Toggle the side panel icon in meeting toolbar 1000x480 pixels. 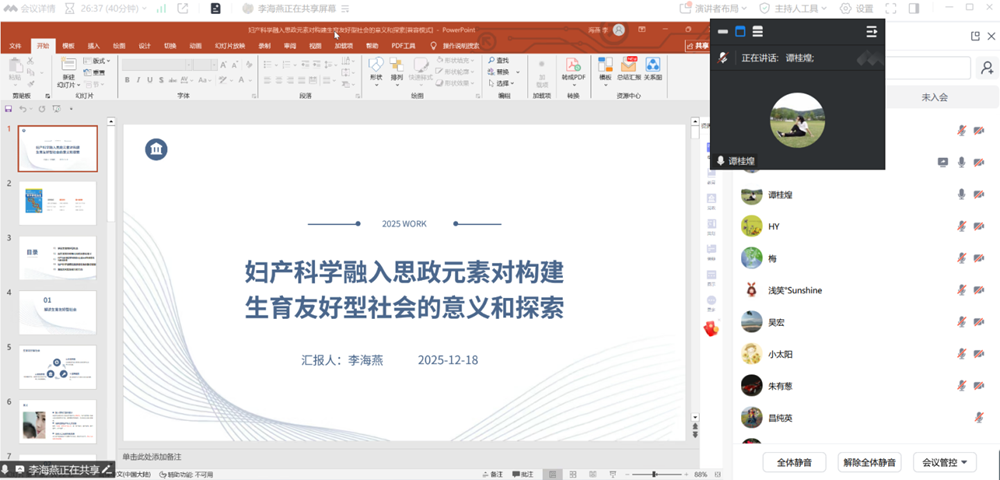pos(914,8)
